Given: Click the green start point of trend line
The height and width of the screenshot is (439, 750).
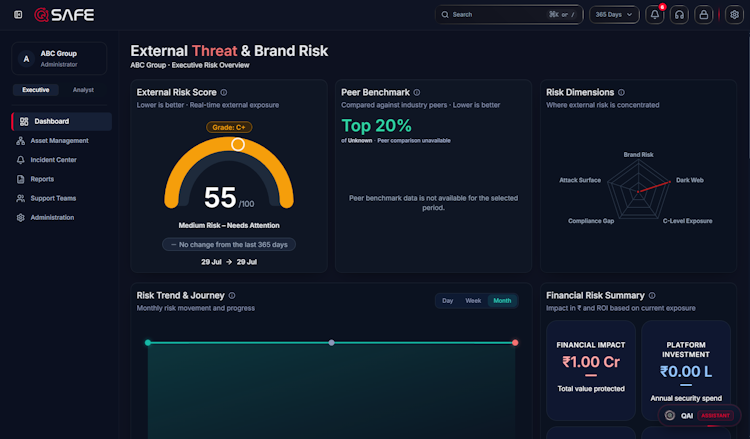Looking at the screenshot, I should (148, 342).
